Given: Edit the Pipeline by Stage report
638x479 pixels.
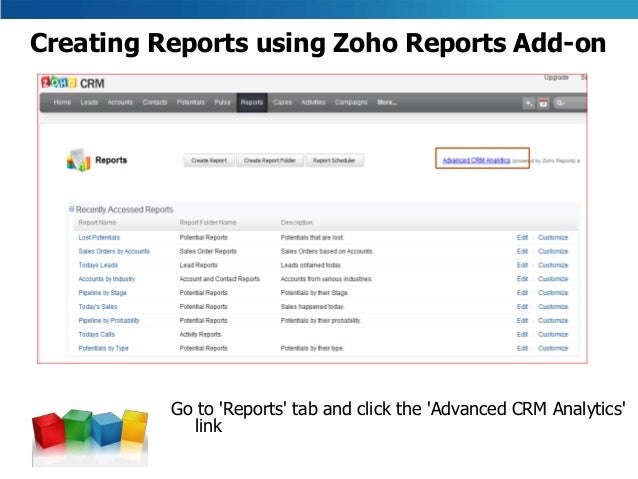Looking at the screenshot, I should pyautogui.click(x=522, y=293).
